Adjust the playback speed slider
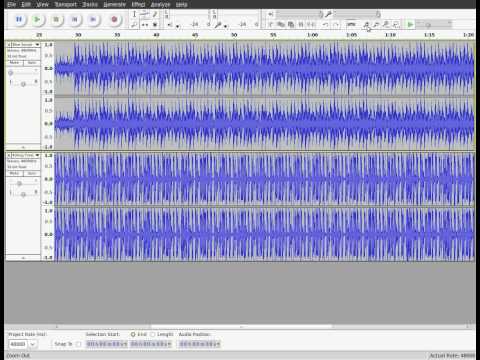 coord(434,25)
